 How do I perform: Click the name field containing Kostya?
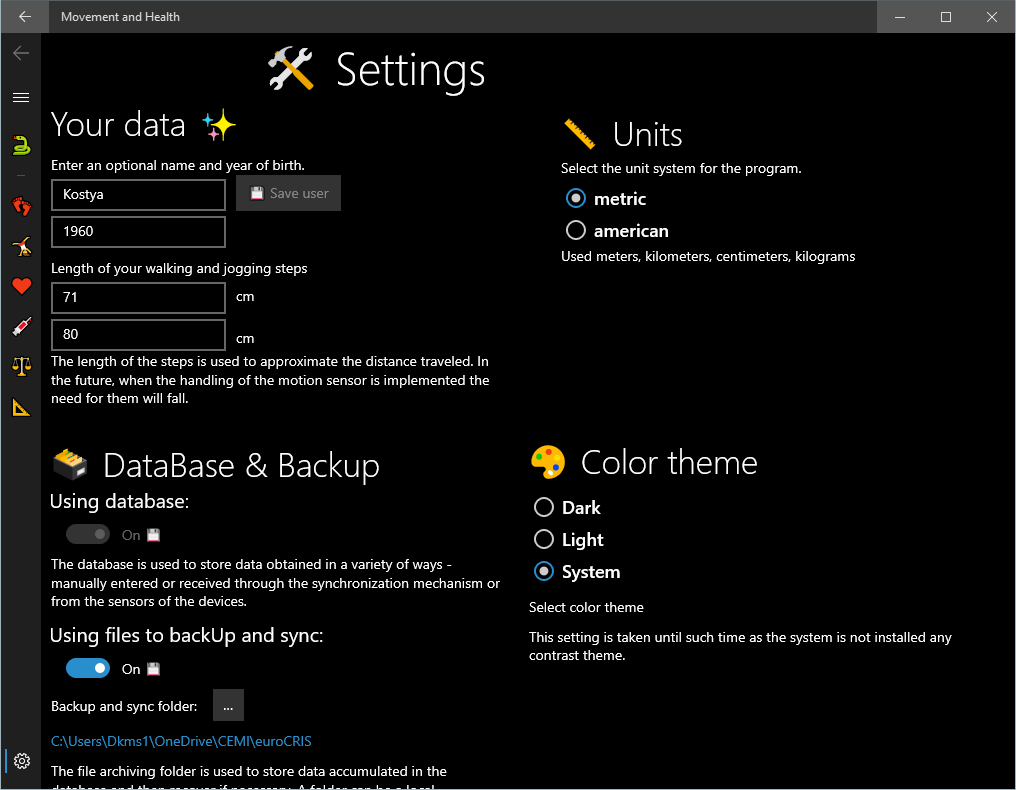(138, 195)
